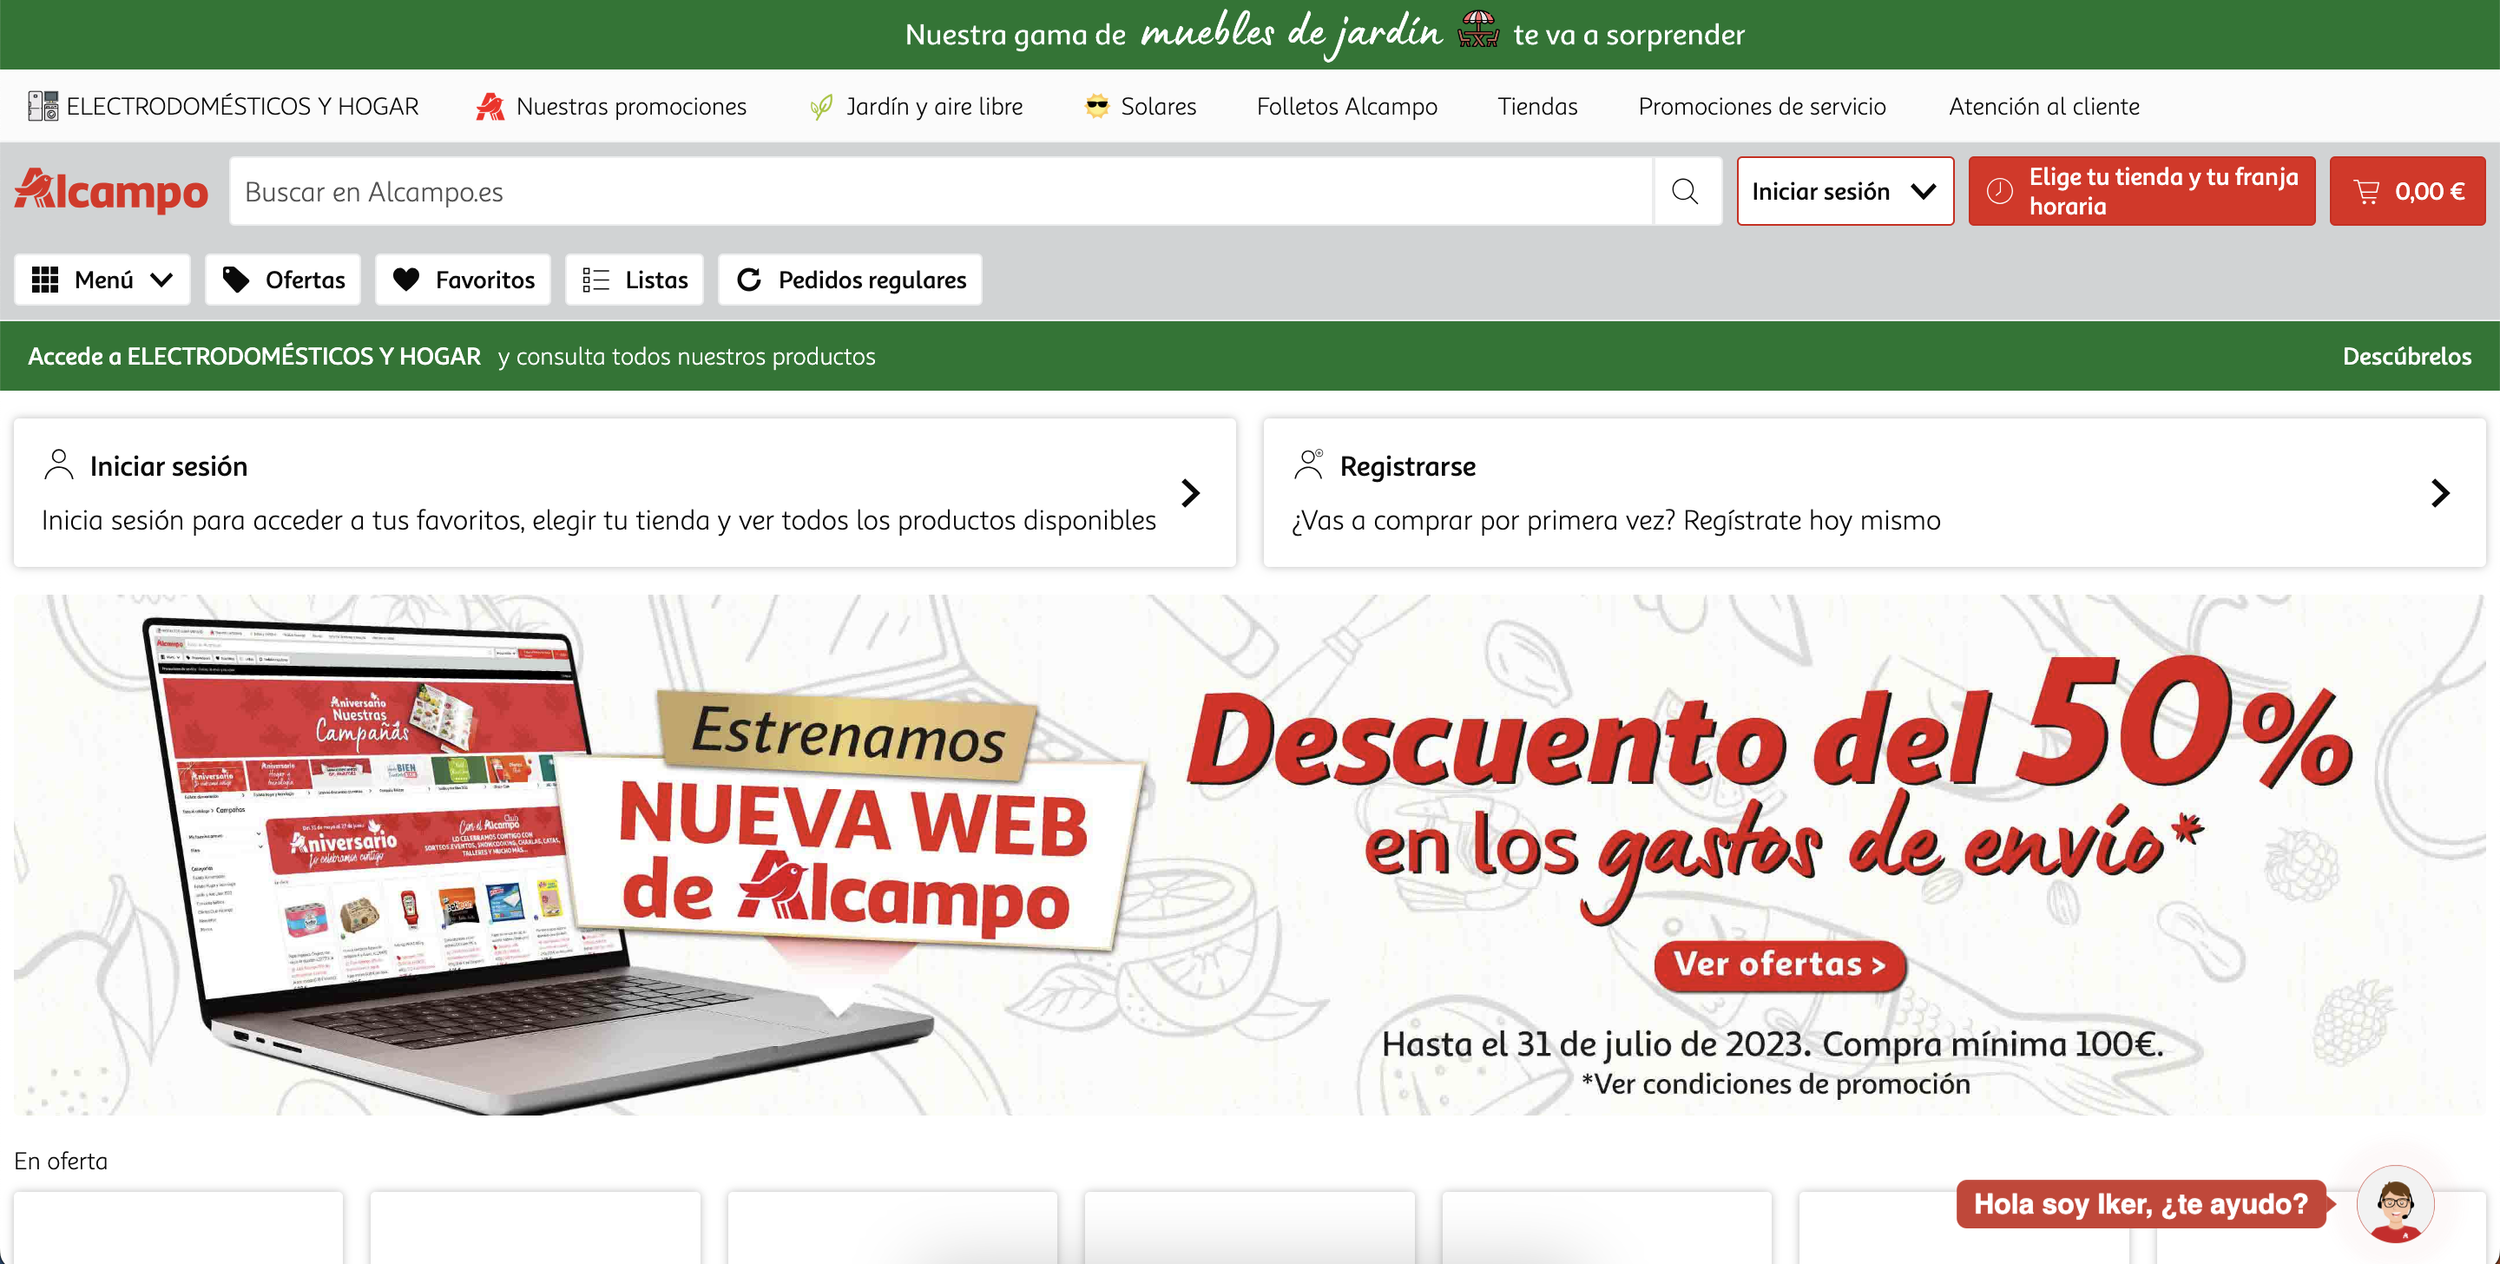This screenshot has width=2500, height=1264.
Task: Click the chevron on the Registrarse card
Action: click(2440, 493)
